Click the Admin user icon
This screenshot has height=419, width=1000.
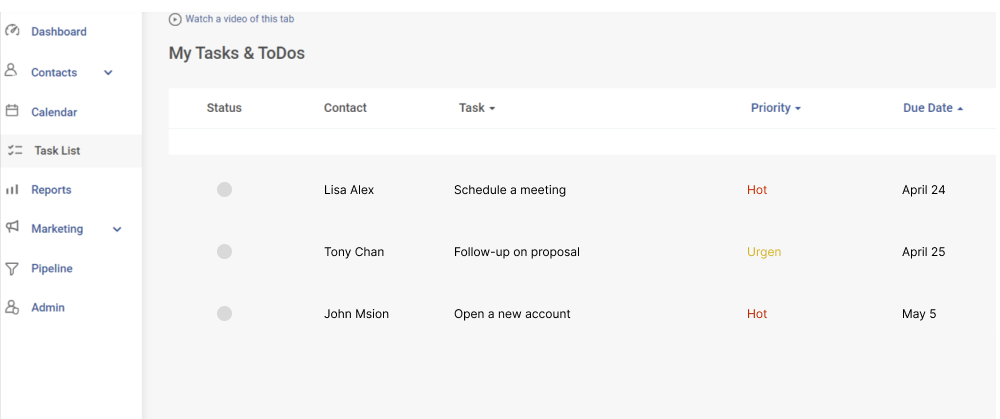tap(12, 307)
